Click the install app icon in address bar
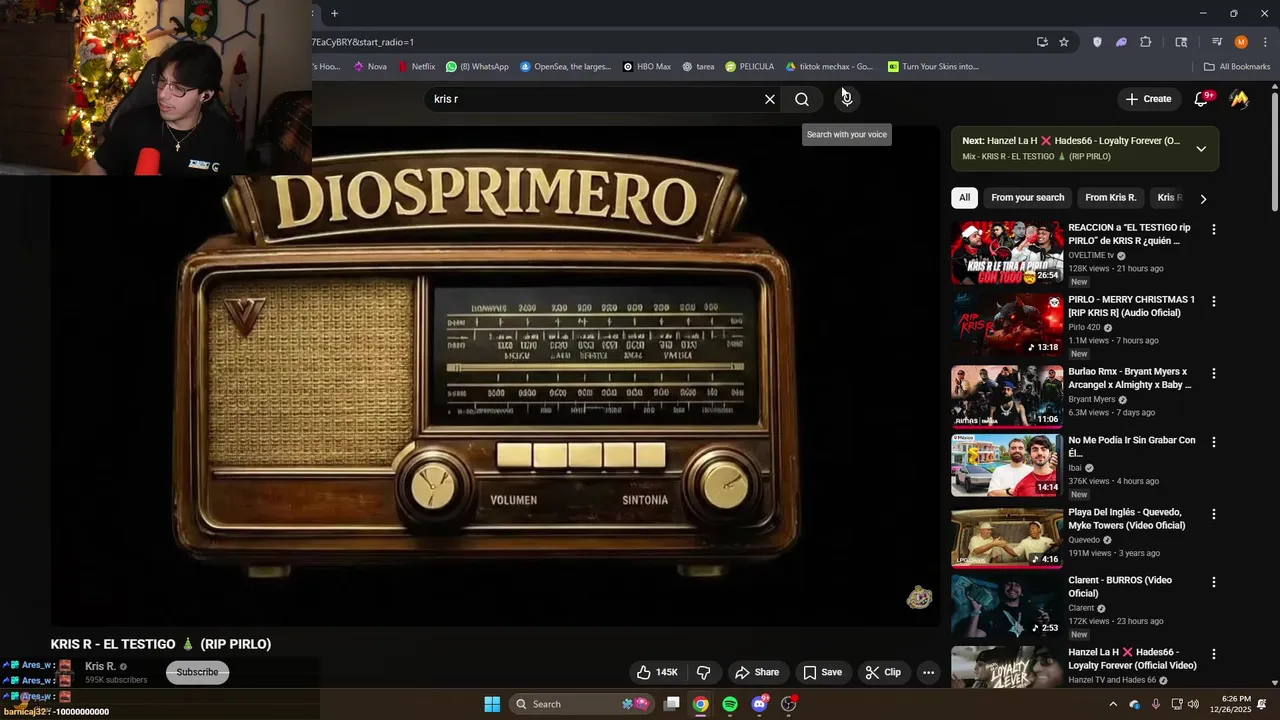 click(1042, 42)
